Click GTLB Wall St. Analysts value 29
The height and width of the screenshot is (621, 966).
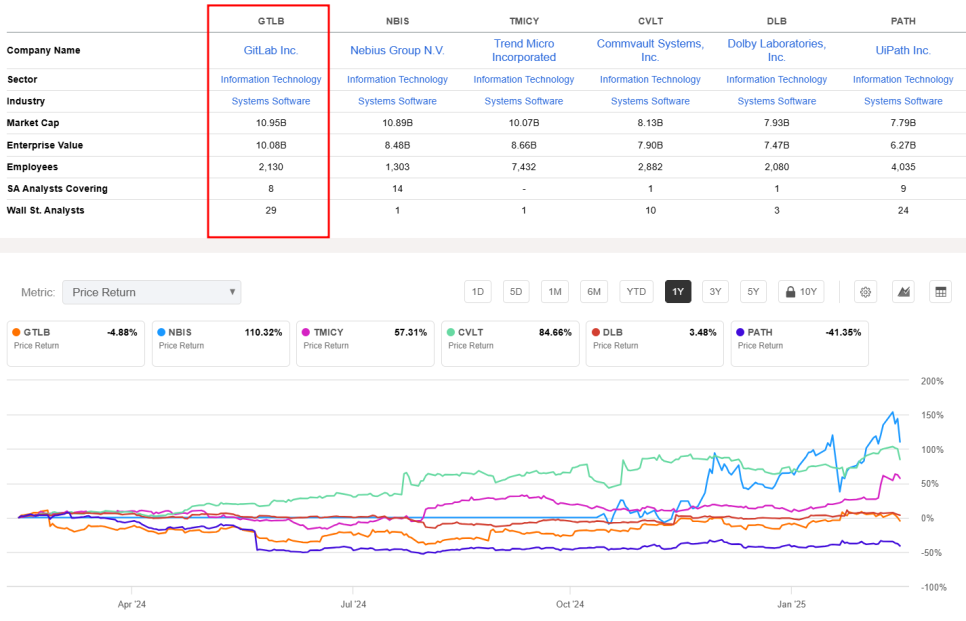click(x=271, y=210)
